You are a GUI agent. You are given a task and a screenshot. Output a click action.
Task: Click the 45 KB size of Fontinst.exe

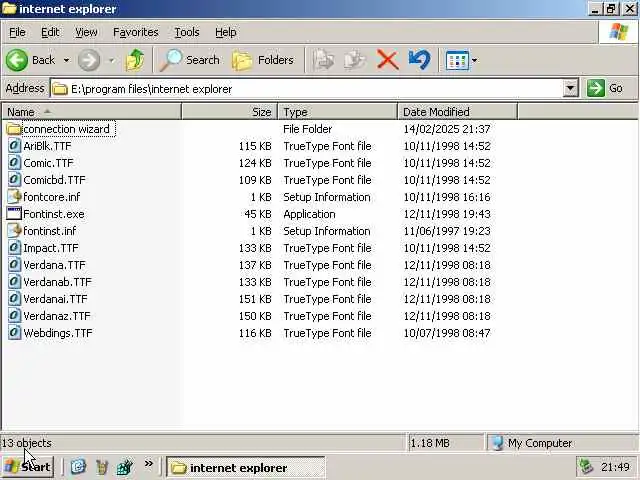coord(258,214)
